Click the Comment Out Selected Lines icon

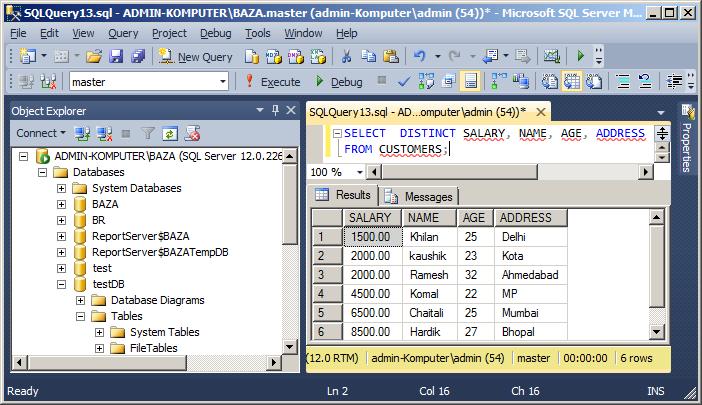[623, 82]
